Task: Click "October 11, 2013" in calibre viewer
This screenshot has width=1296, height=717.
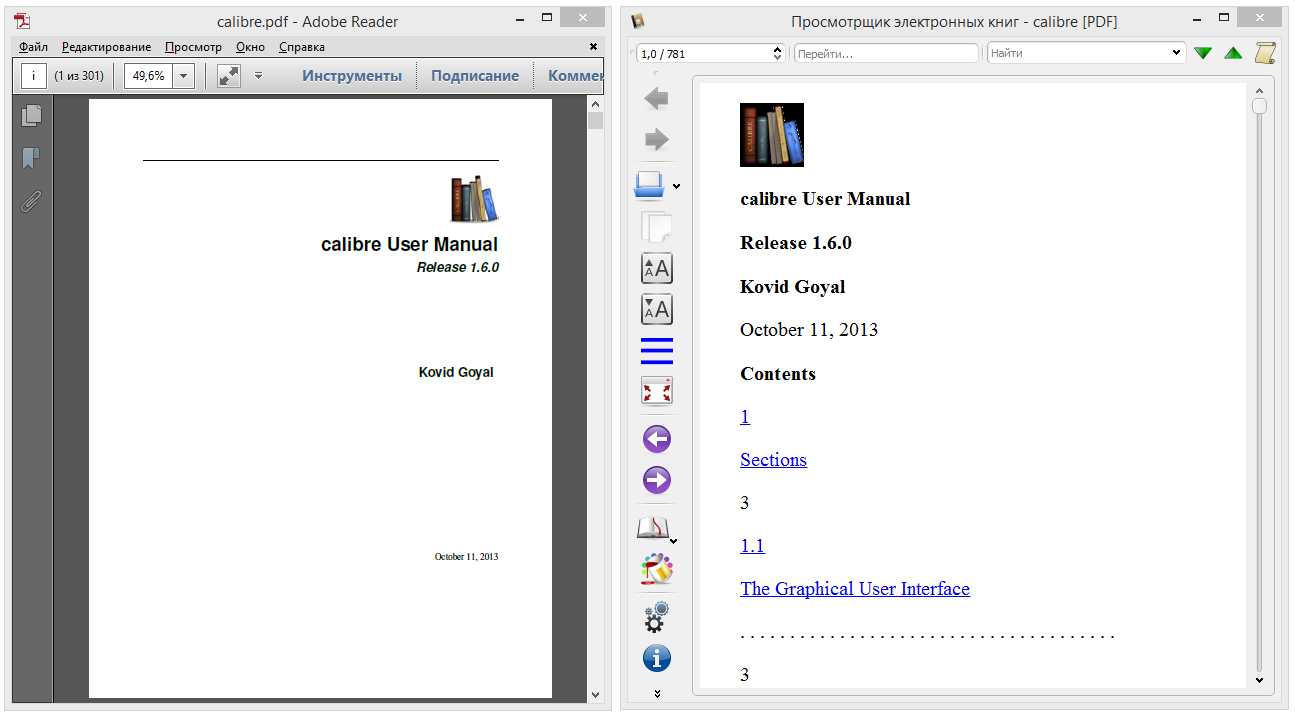Action: pyautogui.click(x=809, y=330)
